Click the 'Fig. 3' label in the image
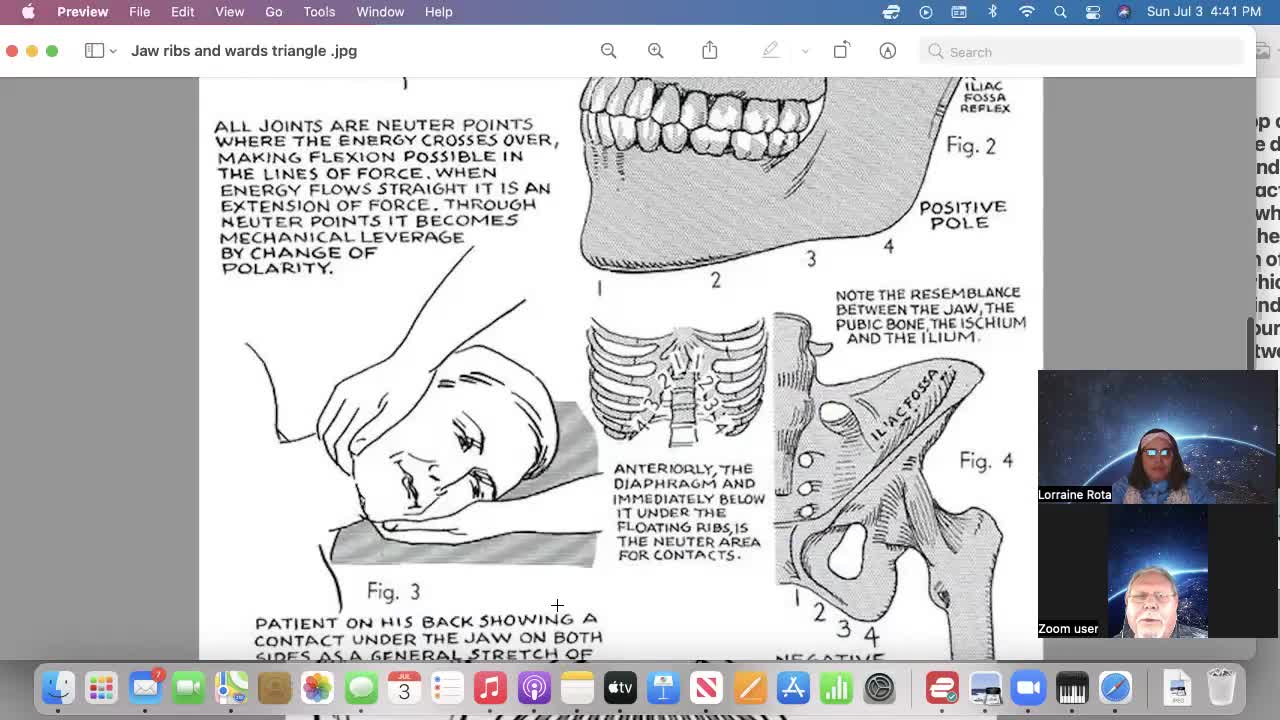The width and height of the screenshot is (1280, 720). [x=393, y=592]
